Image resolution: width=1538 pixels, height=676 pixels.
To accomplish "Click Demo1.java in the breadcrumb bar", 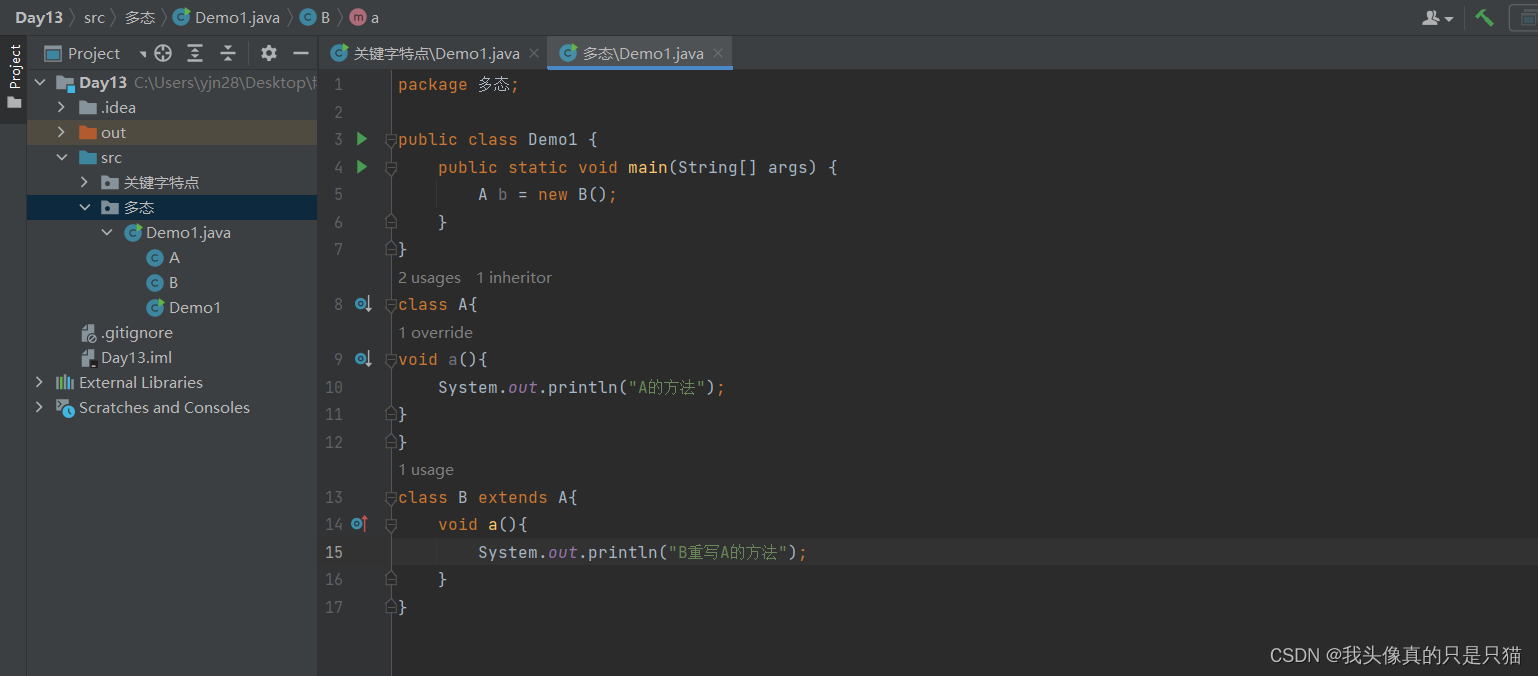I will pos(227,17).
